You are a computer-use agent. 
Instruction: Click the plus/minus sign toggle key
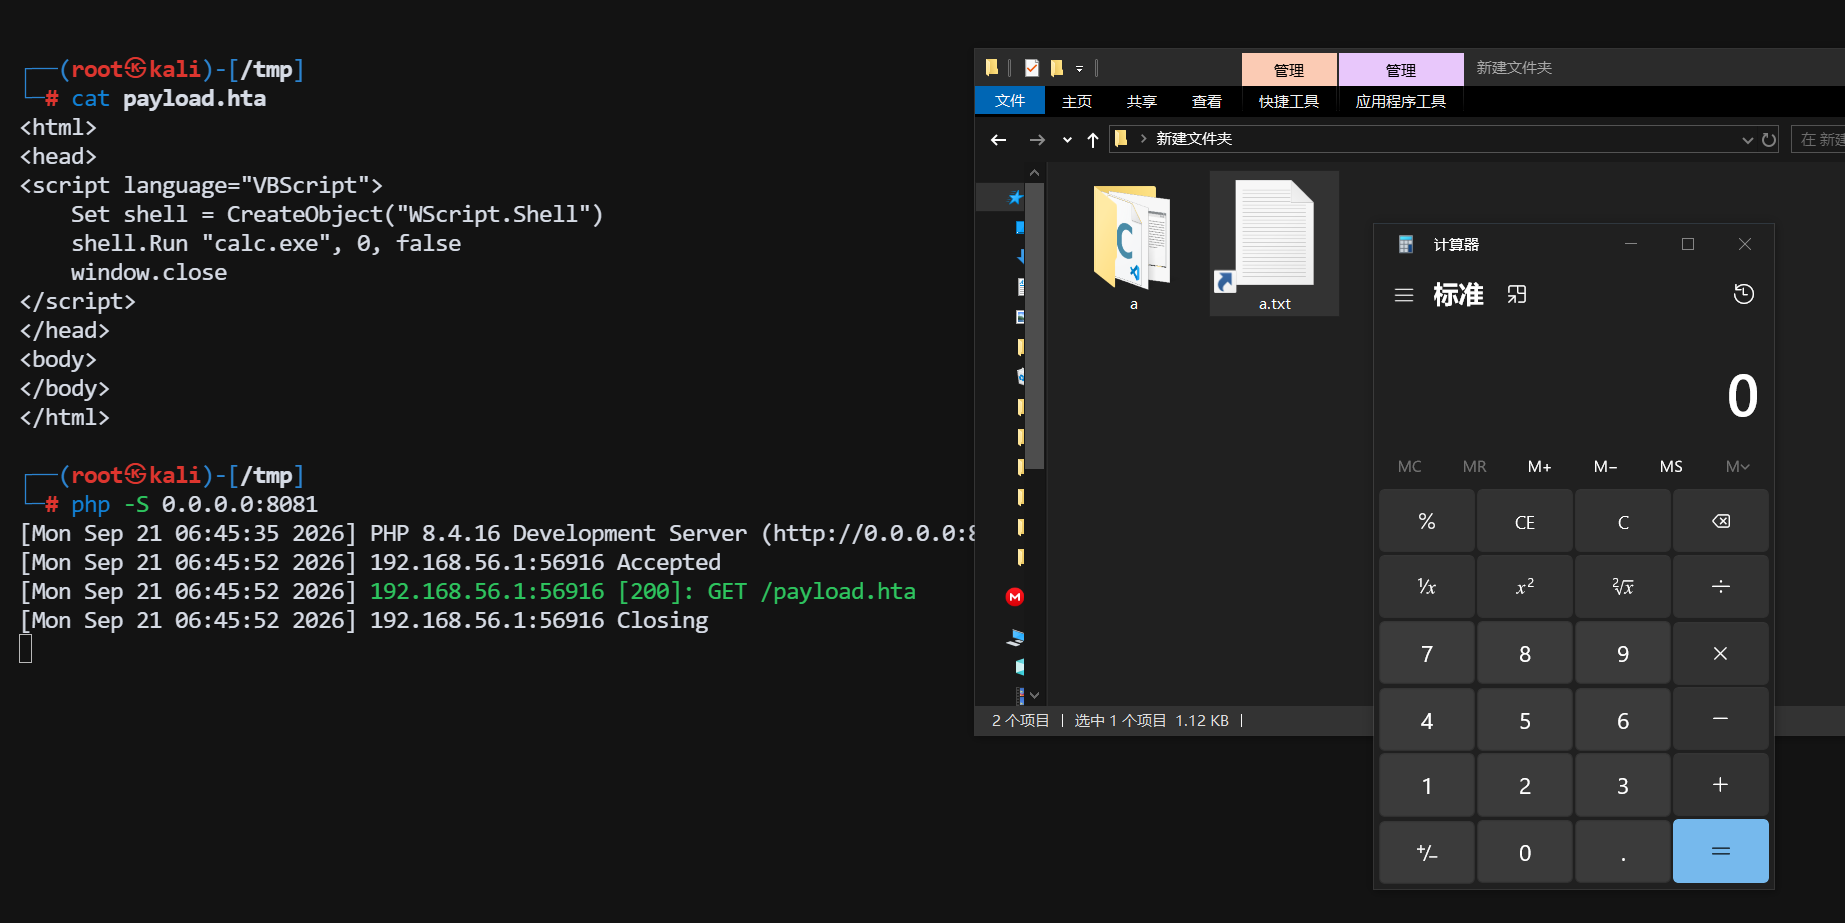click(1427, 851)
